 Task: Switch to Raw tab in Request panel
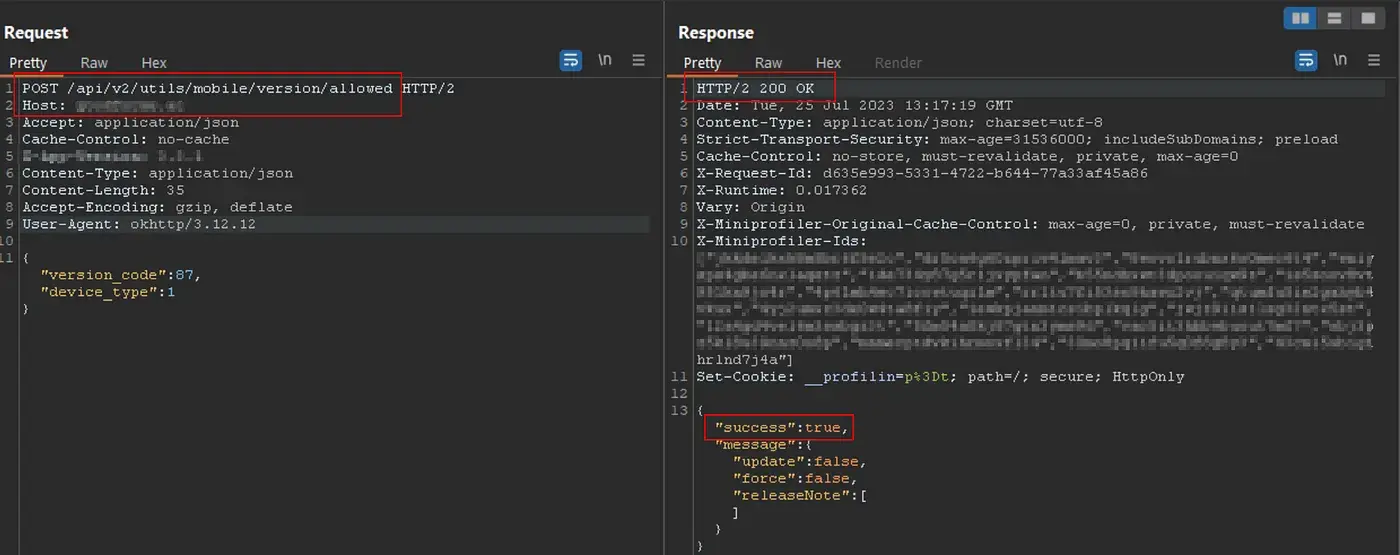pyautogui.click(x=94, y=63)
